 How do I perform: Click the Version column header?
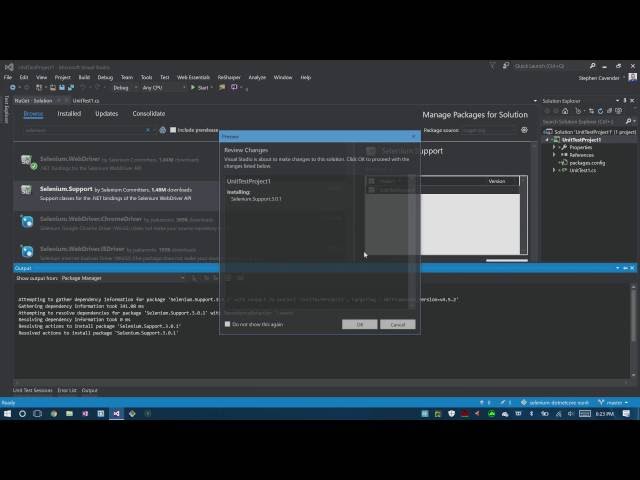click(497, 181)
